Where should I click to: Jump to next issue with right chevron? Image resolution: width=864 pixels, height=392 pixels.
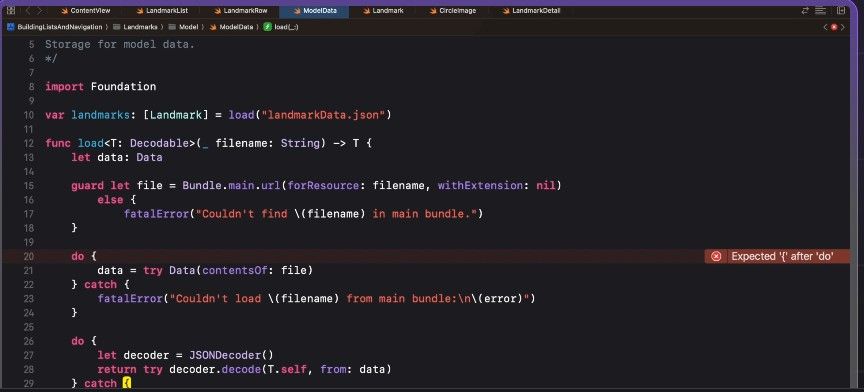[x=842, y=26]
